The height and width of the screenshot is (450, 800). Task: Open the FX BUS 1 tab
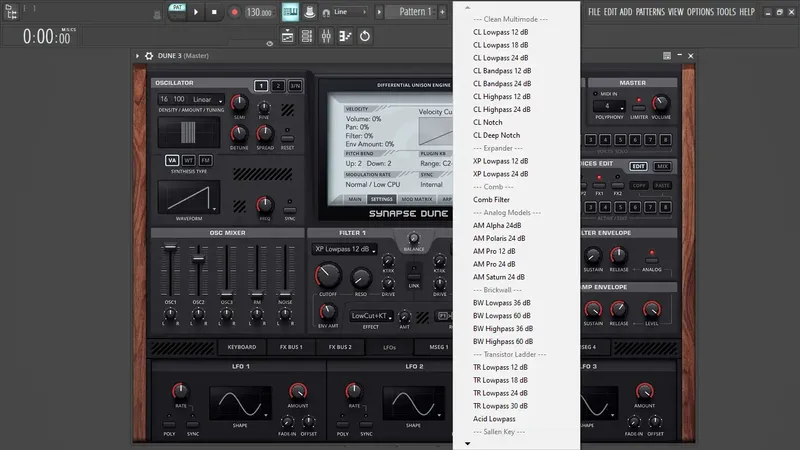coord(291,347)
